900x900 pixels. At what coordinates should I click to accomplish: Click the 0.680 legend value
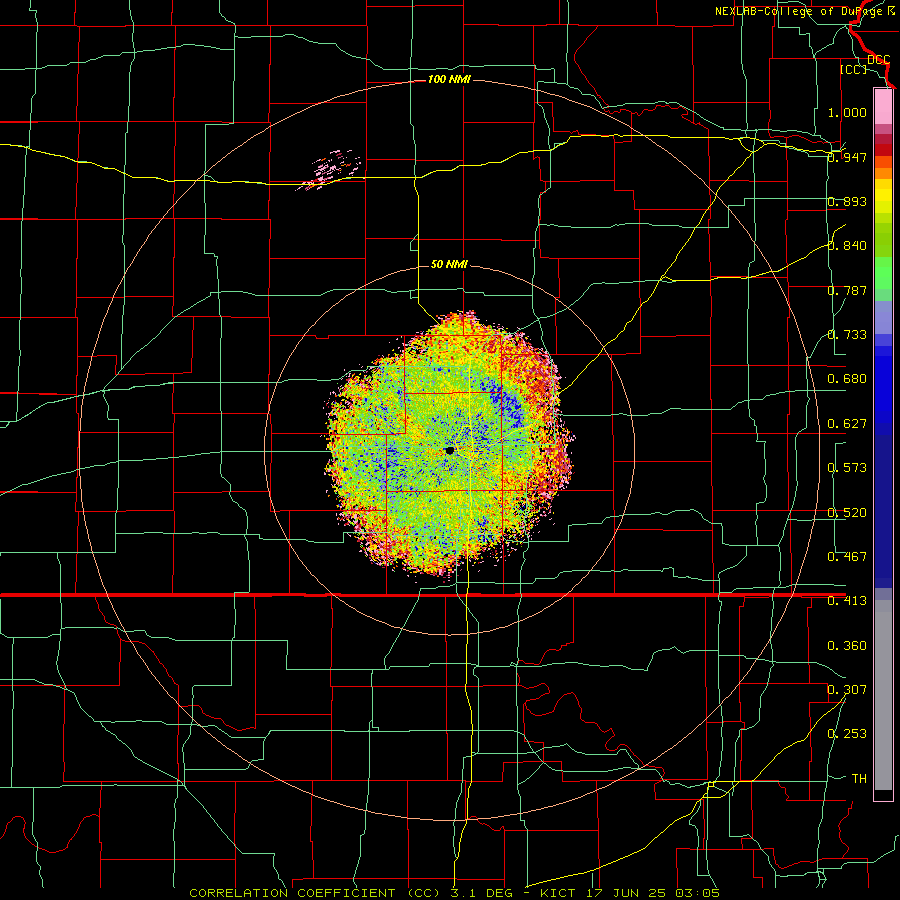click(x=847, y=379)
